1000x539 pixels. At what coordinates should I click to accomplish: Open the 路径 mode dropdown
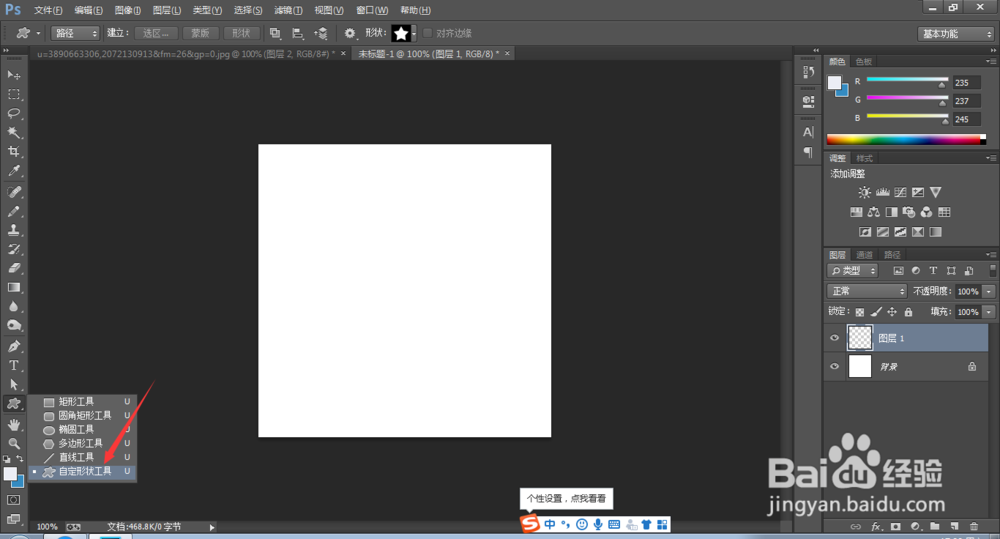pos(75,33)
